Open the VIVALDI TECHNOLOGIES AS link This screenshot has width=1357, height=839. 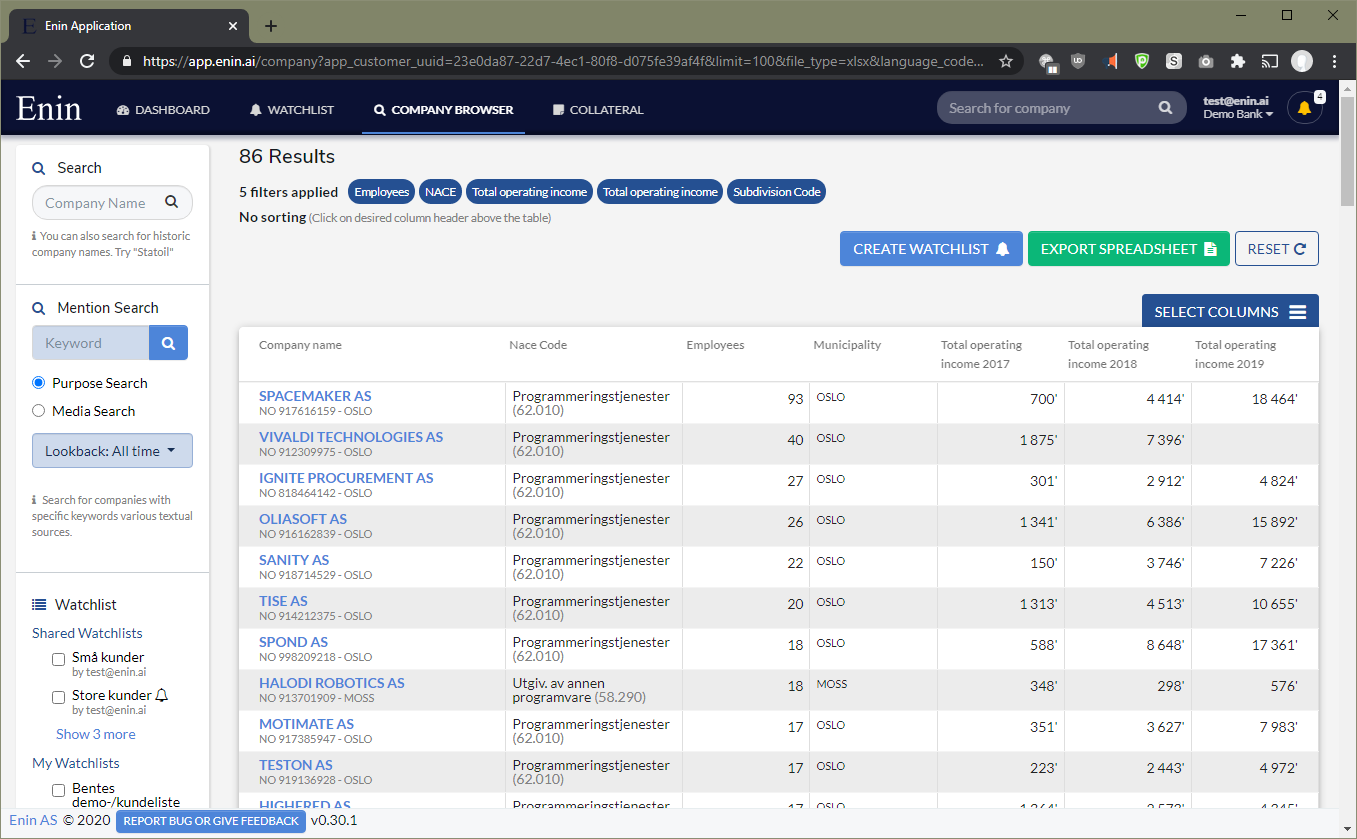point(351,437)
